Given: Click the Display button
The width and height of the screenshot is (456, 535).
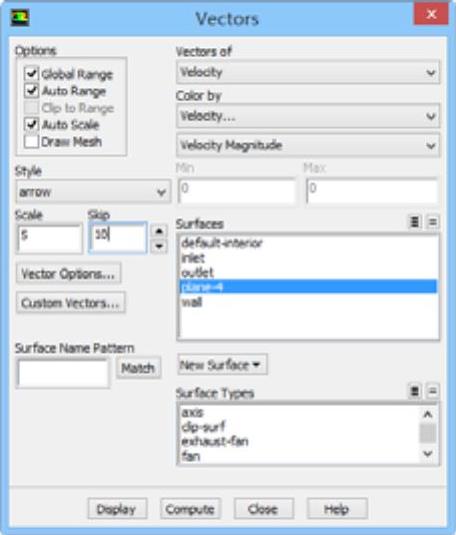Looking at the screenshot, I should pyautogui.click(x=117, y=509).
